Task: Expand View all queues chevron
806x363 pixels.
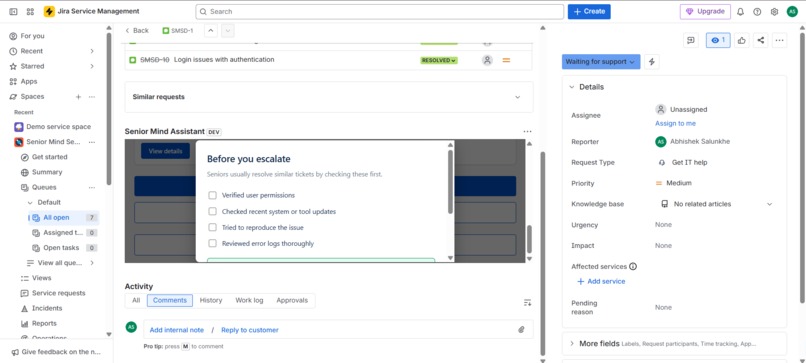Action: (92, 263)
